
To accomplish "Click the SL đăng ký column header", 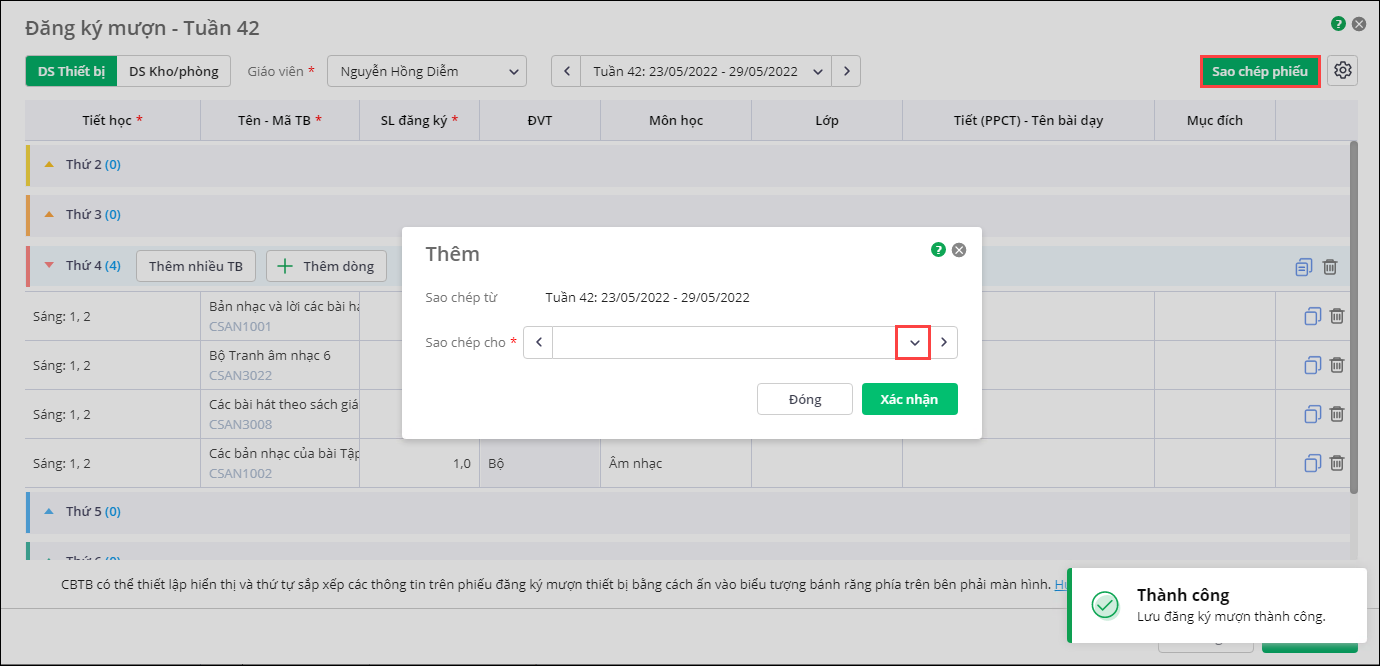I will click(420, 120).
